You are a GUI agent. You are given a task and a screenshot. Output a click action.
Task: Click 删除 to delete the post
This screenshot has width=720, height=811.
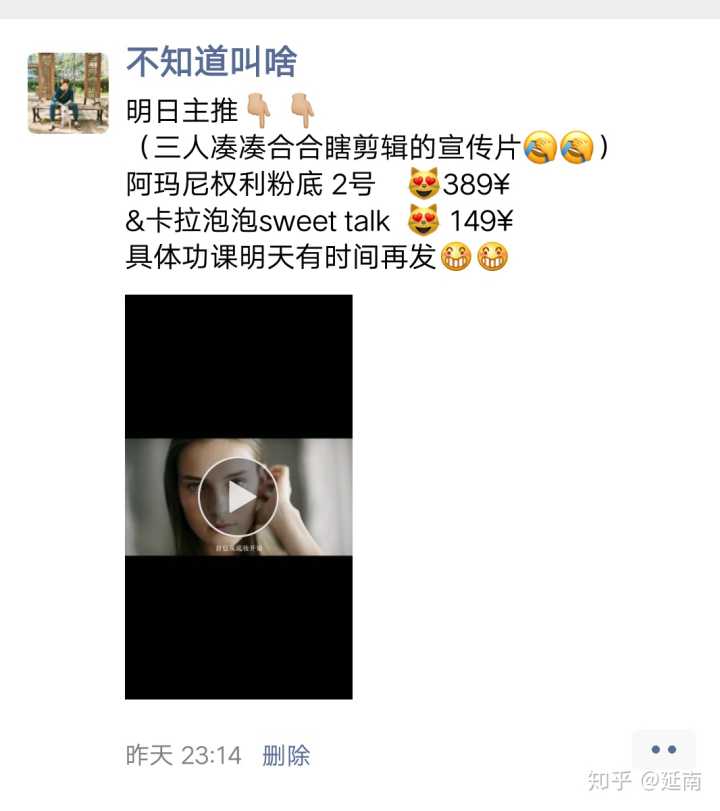(286, 756)
